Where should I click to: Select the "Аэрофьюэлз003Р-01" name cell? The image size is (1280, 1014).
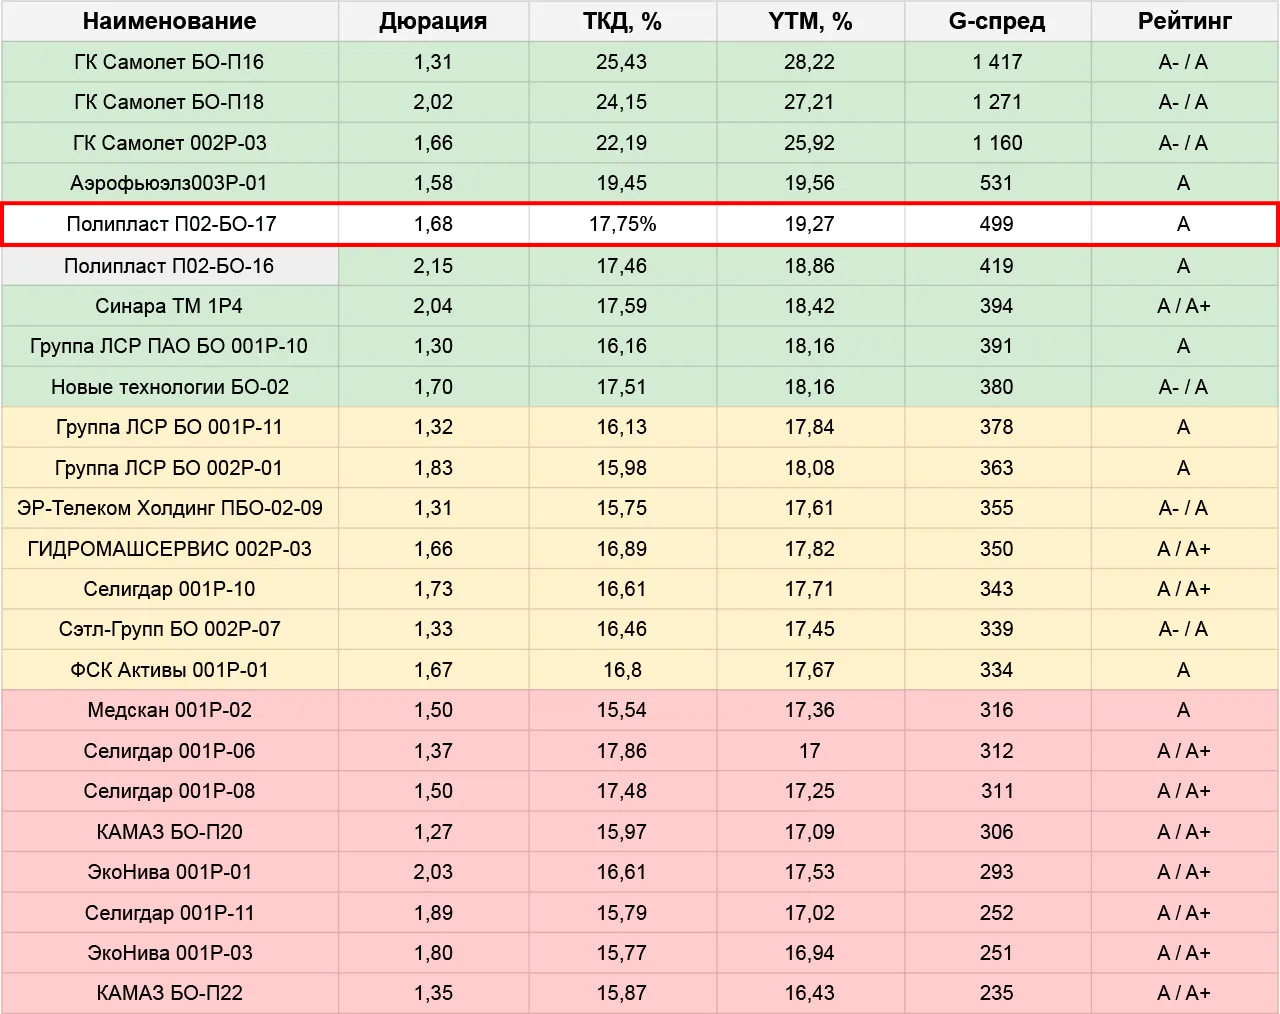coord(169,183)
